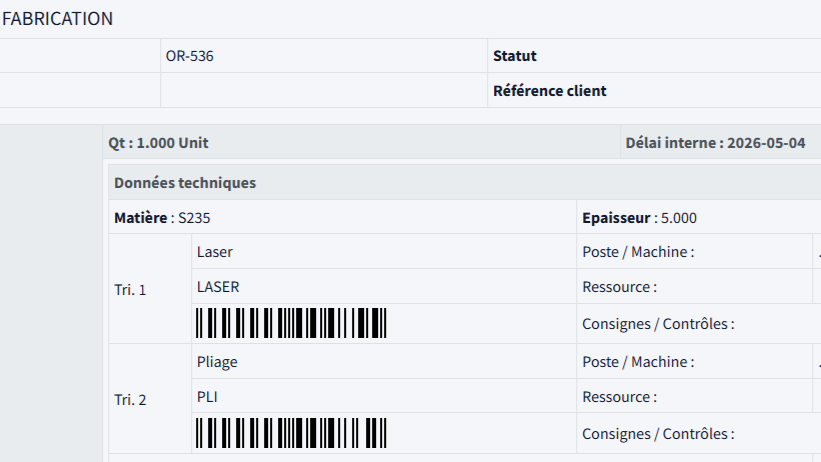Click the Laser operation barcode
This screenshot has width=821, height=462.
(291, 323)
